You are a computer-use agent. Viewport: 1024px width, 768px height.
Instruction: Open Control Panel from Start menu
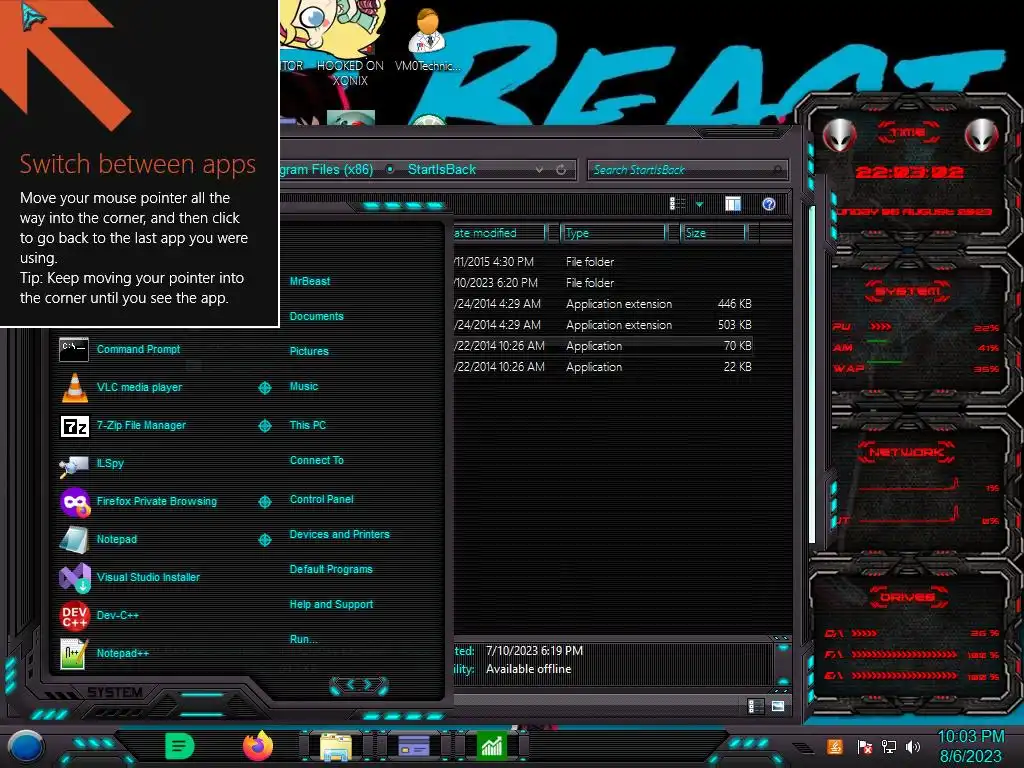pyautogui.click(x=321, y=500)
